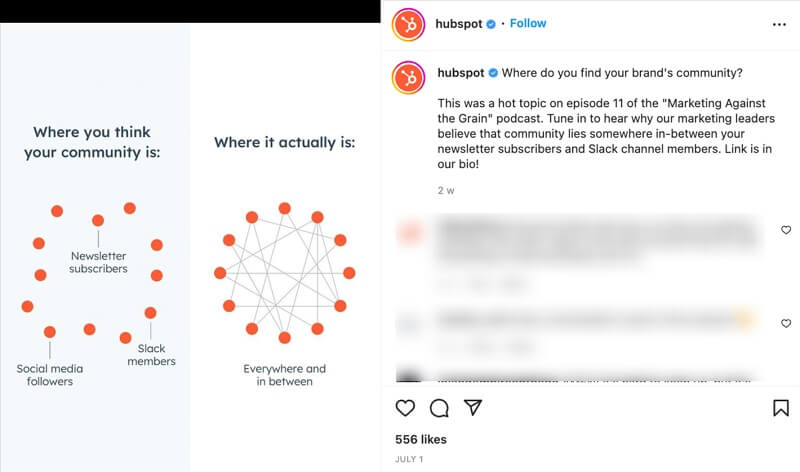Image resolution: width=800 pixels, height=472 pixels.
Task: Save post with the bookmark icon
Action: [781, 408]
